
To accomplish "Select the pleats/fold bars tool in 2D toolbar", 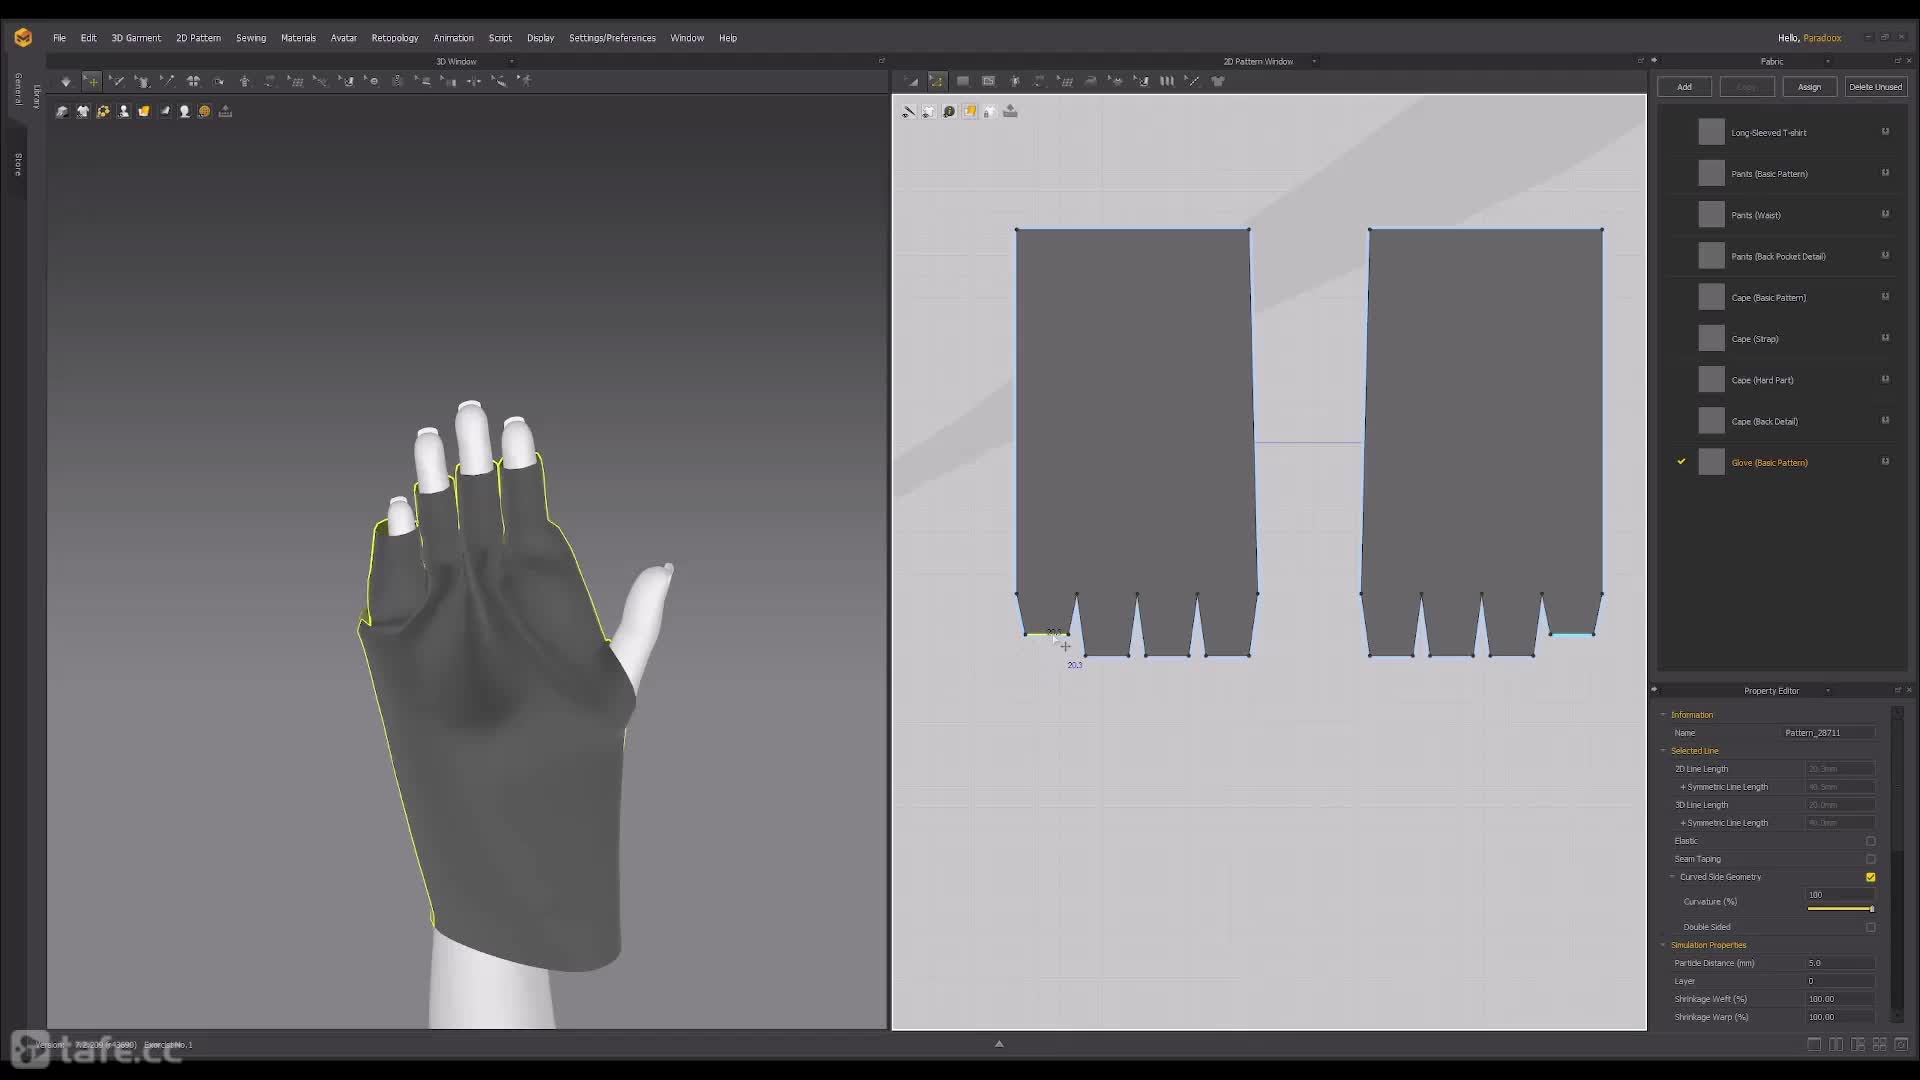I will tap(1167, 81).
